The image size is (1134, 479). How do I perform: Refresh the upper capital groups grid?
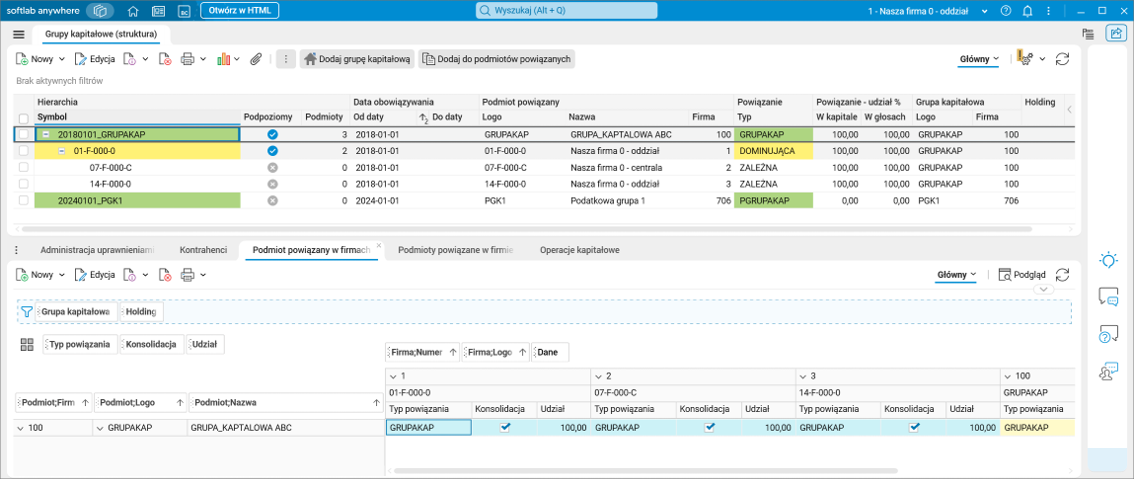[1062, 59]
